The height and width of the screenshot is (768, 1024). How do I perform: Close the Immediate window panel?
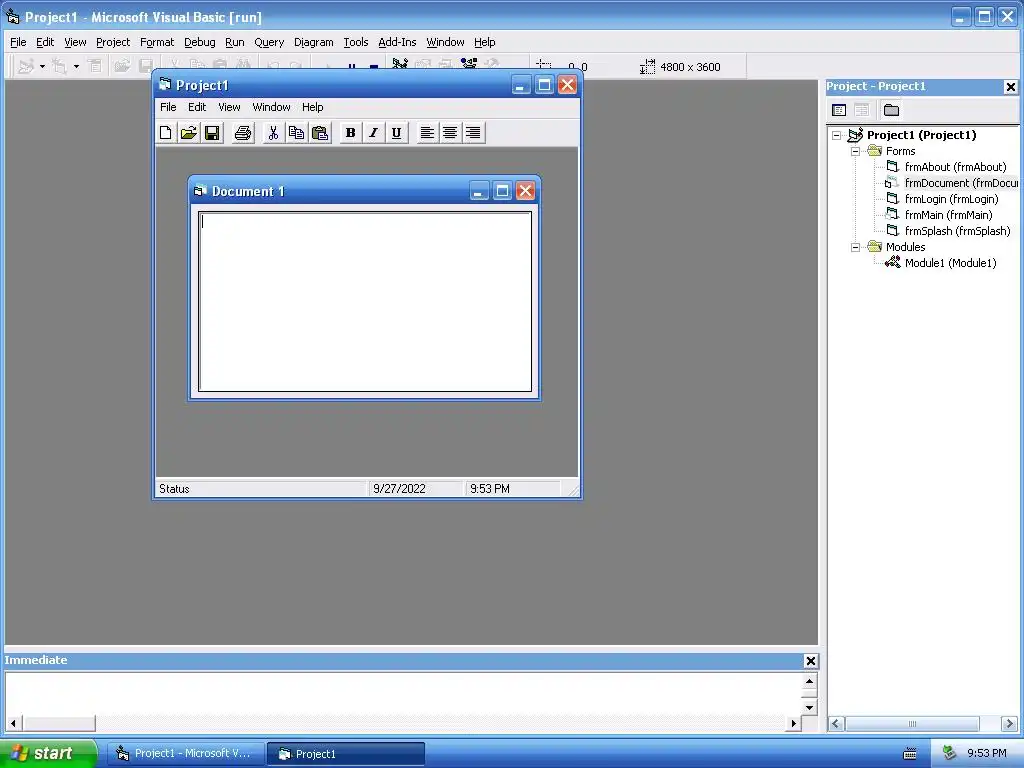[x=810, y=661]
